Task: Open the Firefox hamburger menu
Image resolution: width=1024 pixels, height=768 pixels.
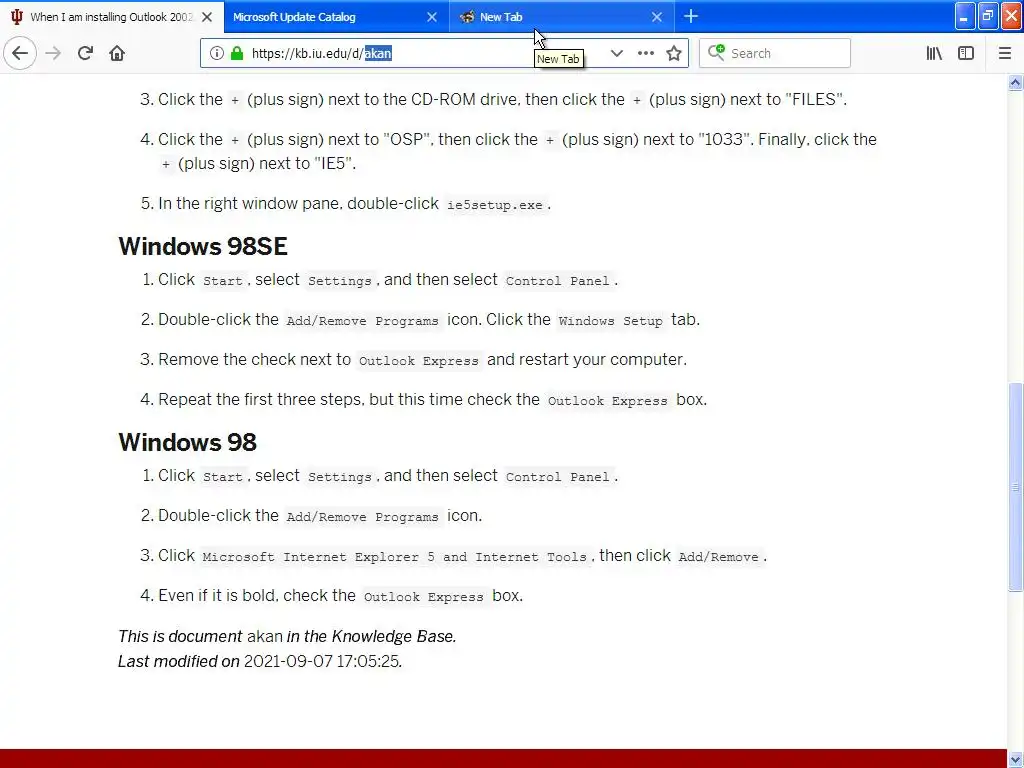Action: pos(1004,54)
